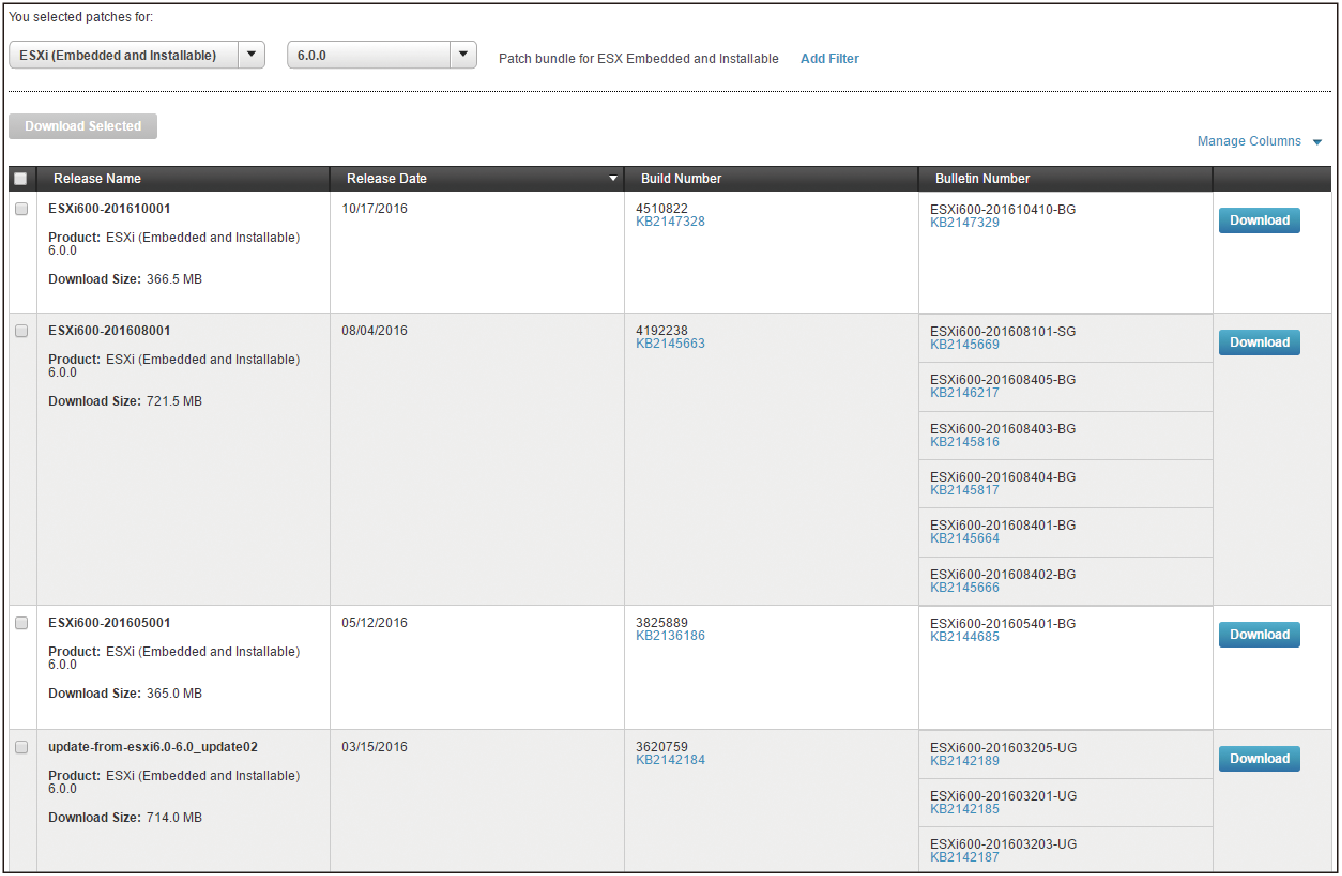Image resolution: width=1342 pixels, height=876 pixels.
Task: Click release date 03/15/2016
Action: (x=374, y=746)
